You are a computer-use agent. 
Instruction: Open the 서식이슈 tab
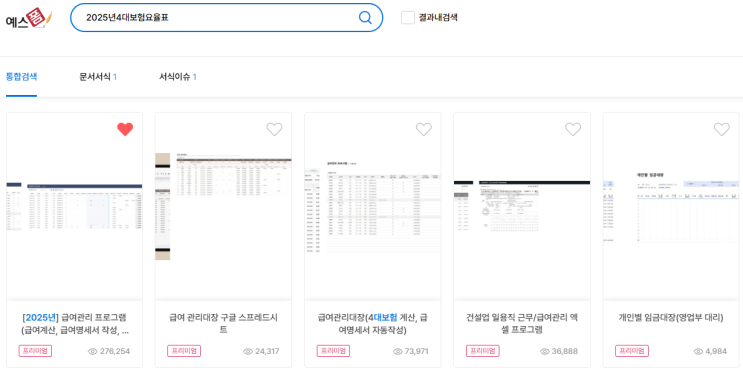178,77
